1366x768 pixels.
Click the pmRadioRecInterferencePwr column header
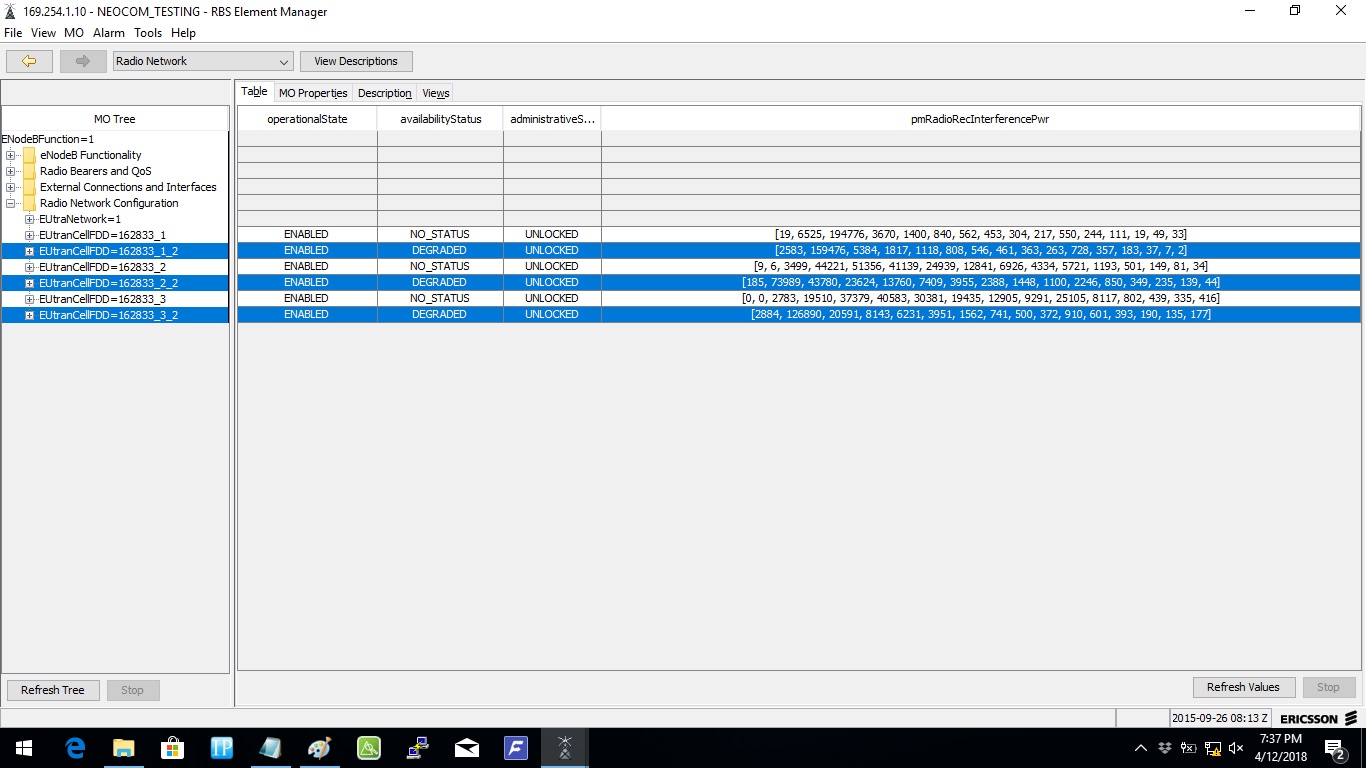980,119
